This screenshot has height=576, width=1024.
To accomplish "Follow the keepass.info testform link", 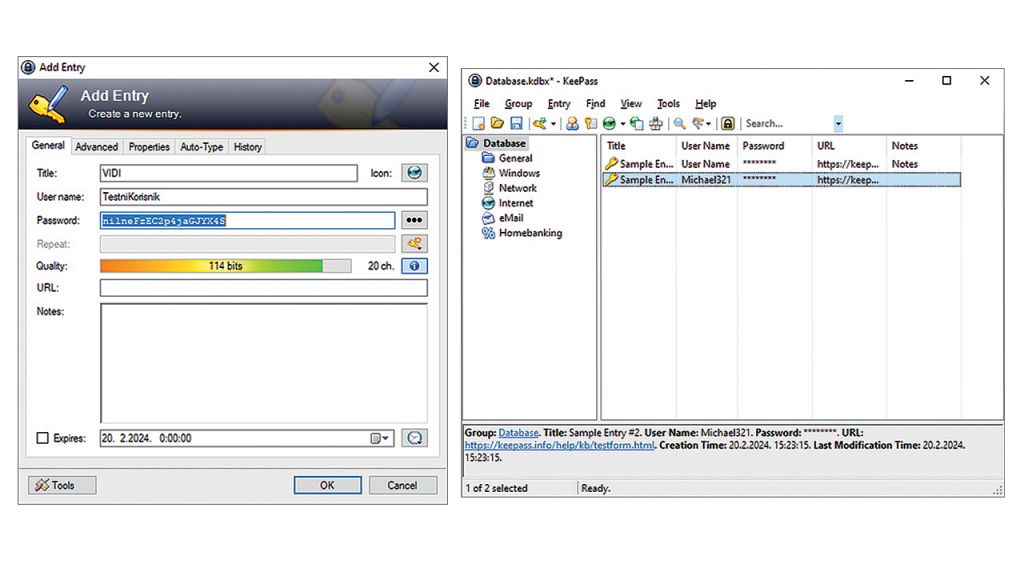I will (x=560, y=445).
